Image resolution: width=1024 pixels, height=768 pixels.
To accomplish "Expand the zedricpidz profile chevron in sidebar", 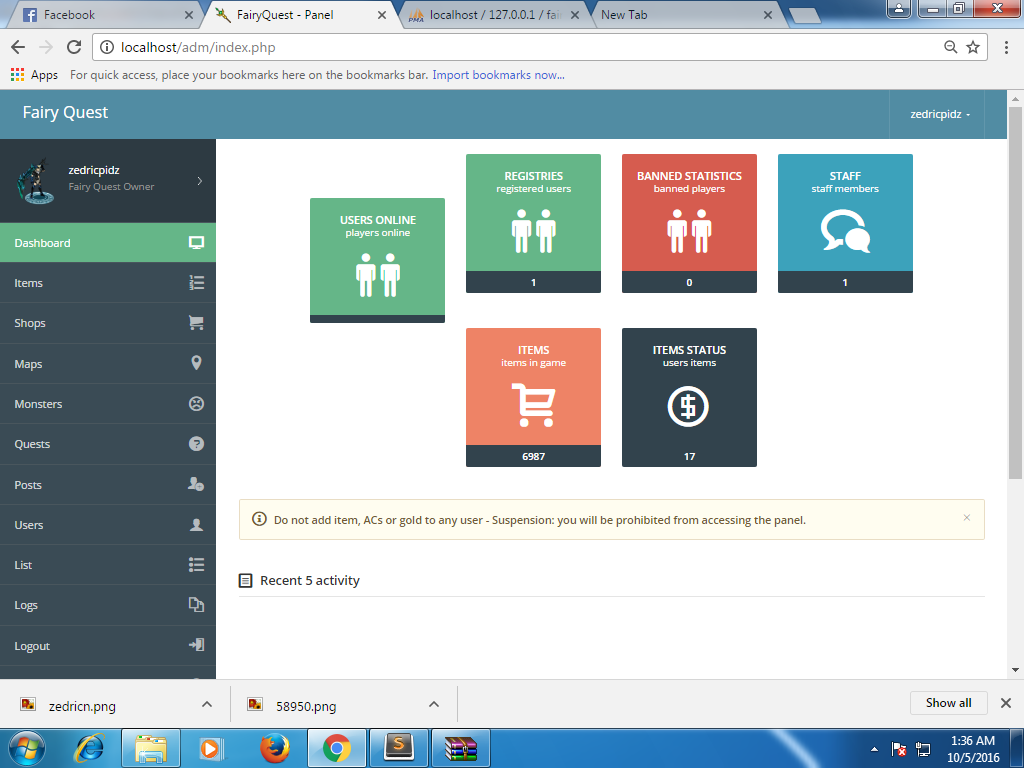I will (x=200, y=181).
